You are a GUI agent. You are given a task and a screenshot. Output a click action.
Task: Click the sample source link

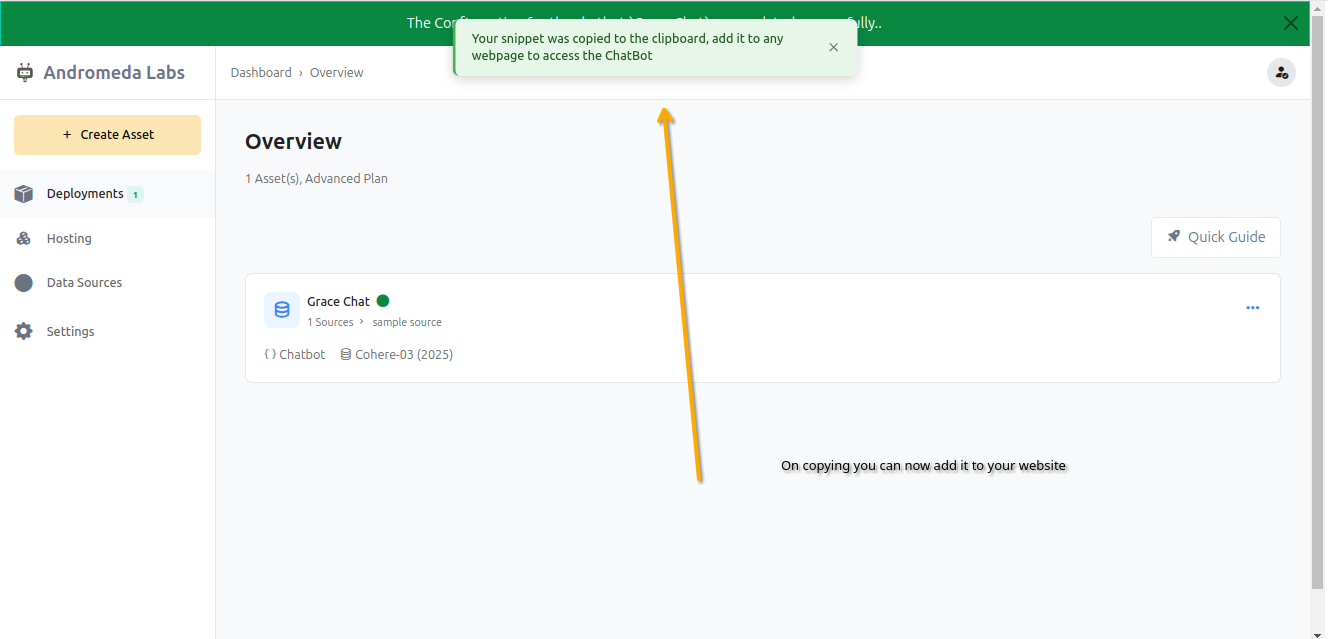pyautogui.click(x=407, y=322)
